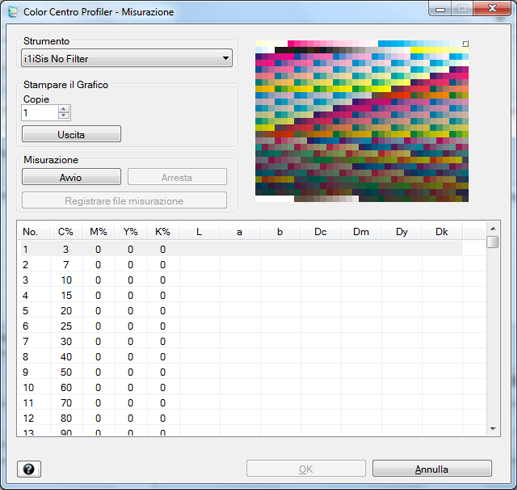Click the OK button
The height and width of the screenshot is (490, 517).
[x=306, y=469]
